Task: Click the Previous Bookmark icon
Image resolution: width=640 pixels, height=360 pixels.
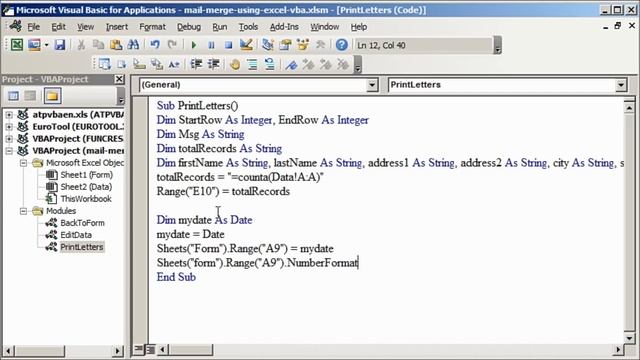Action: [325, 64]
